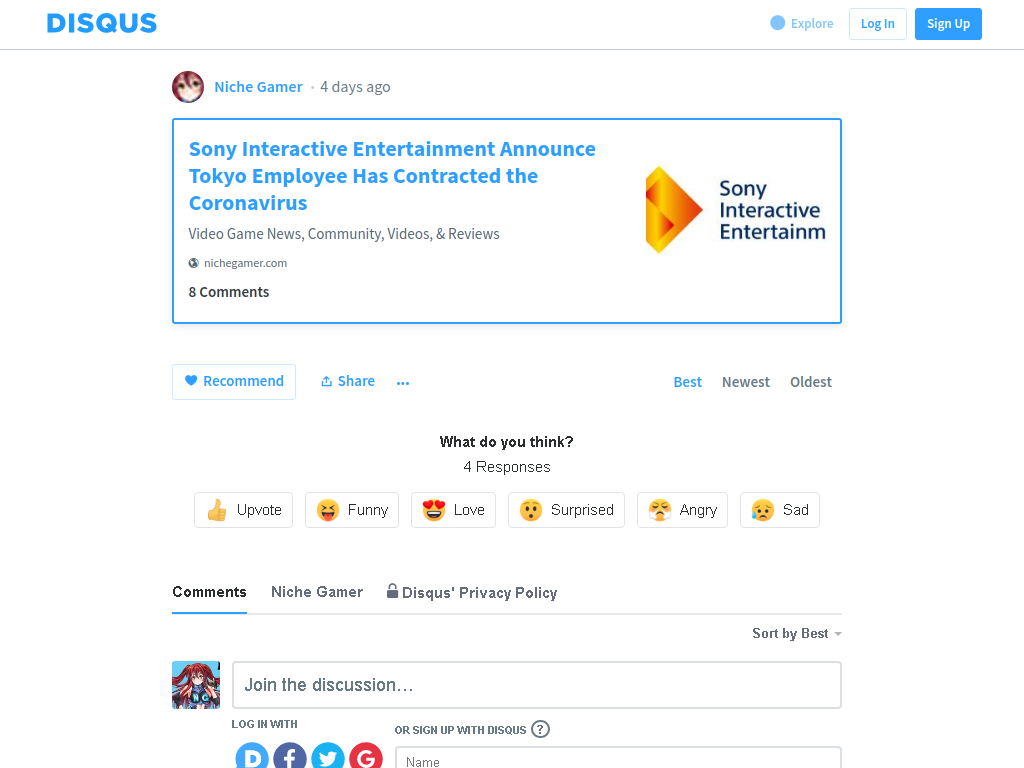1024x768 pixels.
Task: Click the lock icon by Privacy Policy
Action: (392, 591)
